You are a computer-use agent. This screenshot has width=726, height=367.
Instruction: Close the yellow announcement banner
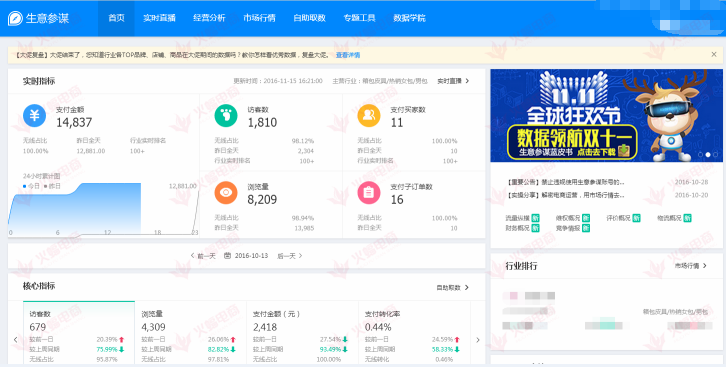coord(713,55)
